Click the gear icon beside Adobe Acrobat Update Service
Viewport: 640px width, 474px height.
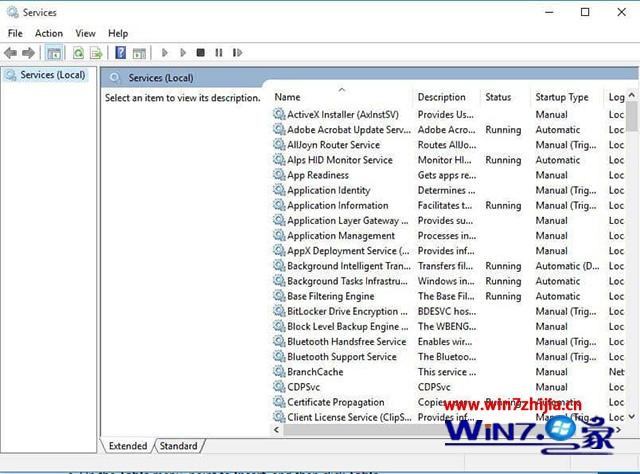[279, 129]
